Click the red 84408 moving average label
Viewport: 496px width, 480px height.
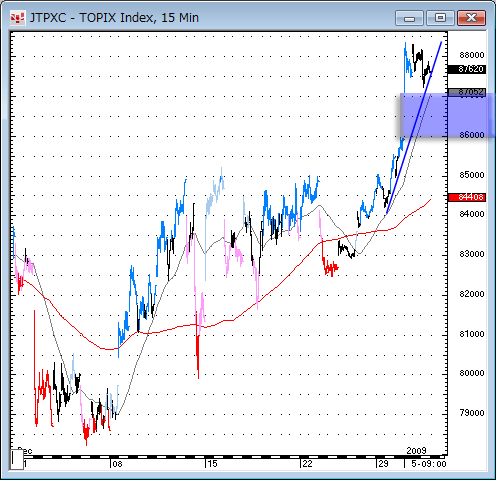tap(467, 197)
